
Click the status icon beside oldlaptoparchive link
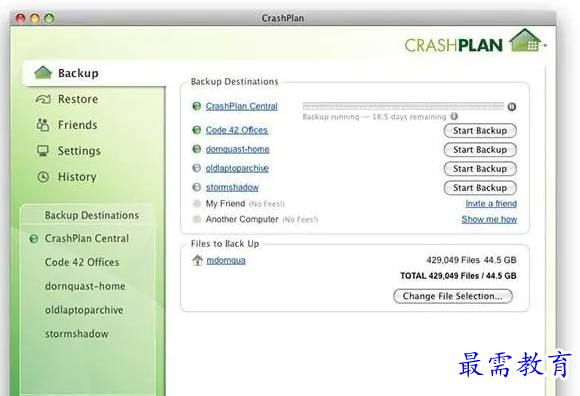(x=197, y=168)
